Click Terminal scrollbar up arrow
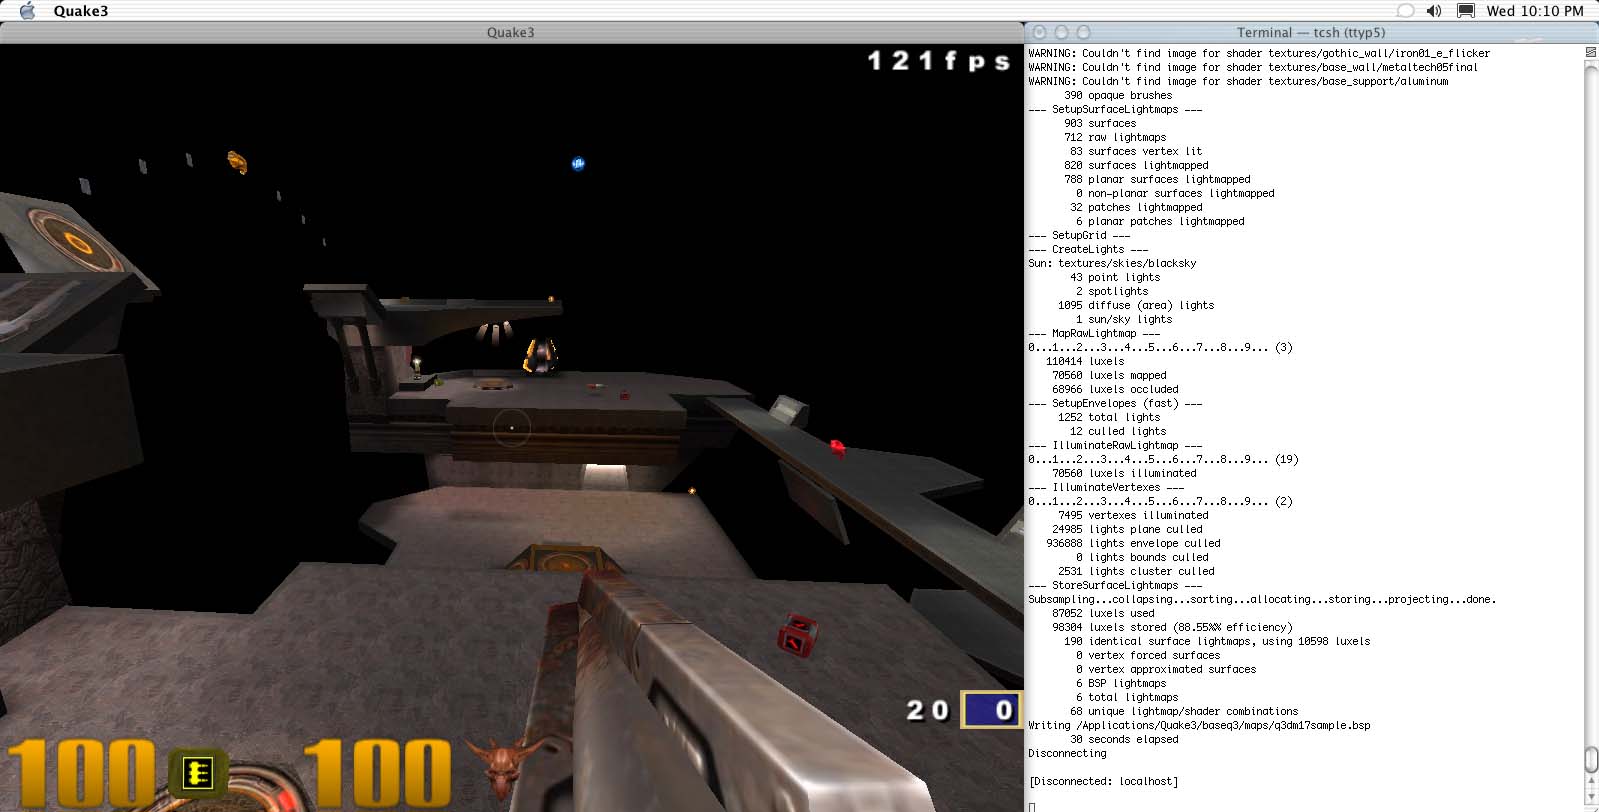 pyautogui.click(x=1591, y=783)
